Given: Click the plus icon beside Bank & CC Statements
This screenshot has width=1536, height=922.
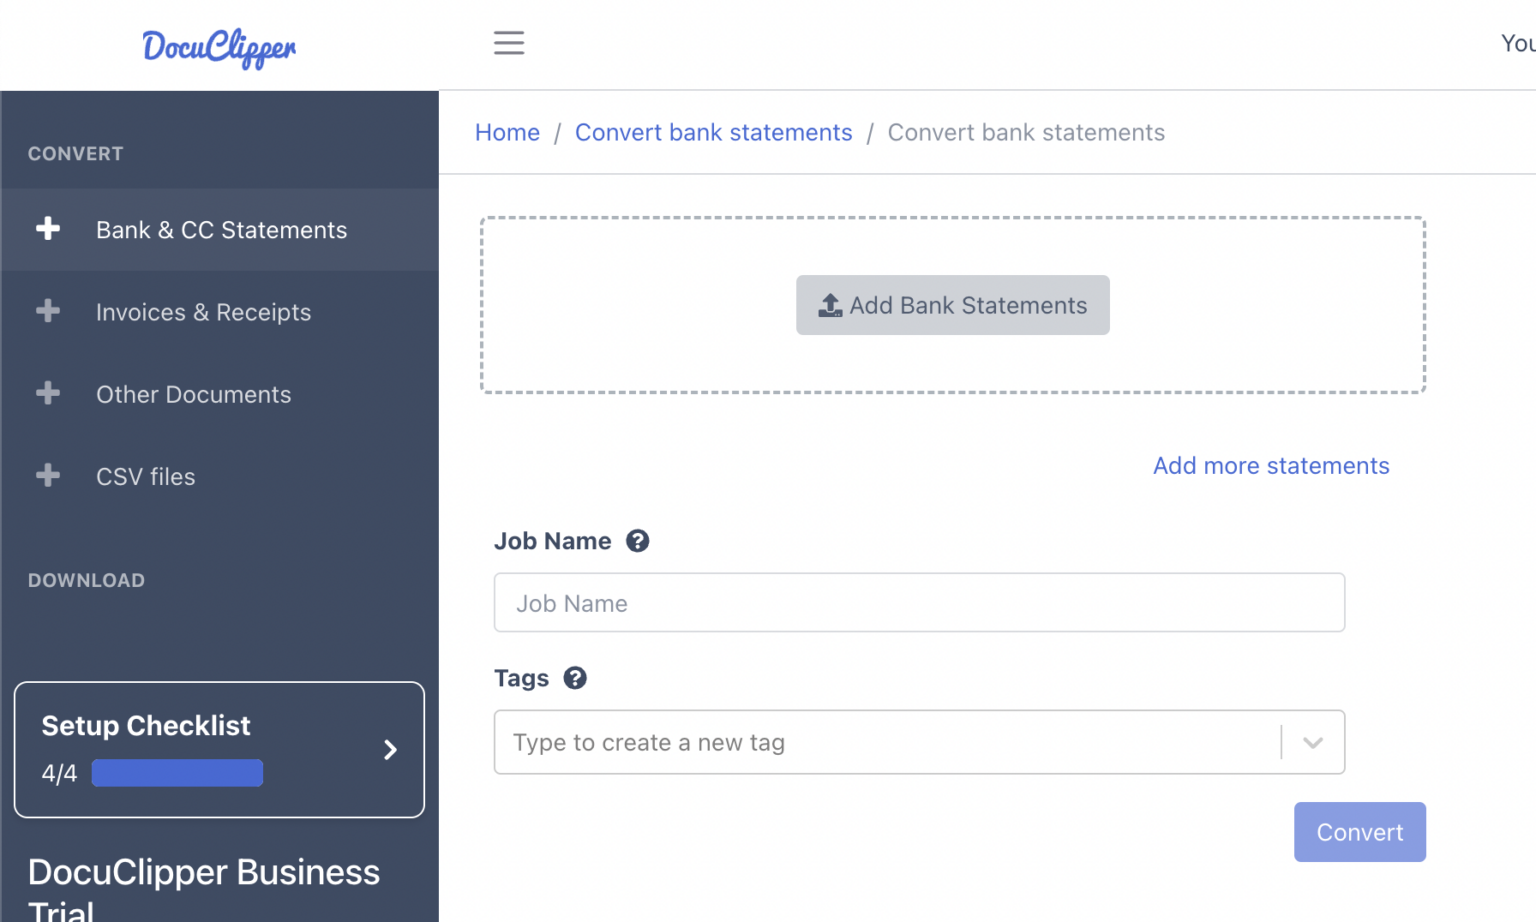Looking at the screenshot, I should [x=48, y=229].
